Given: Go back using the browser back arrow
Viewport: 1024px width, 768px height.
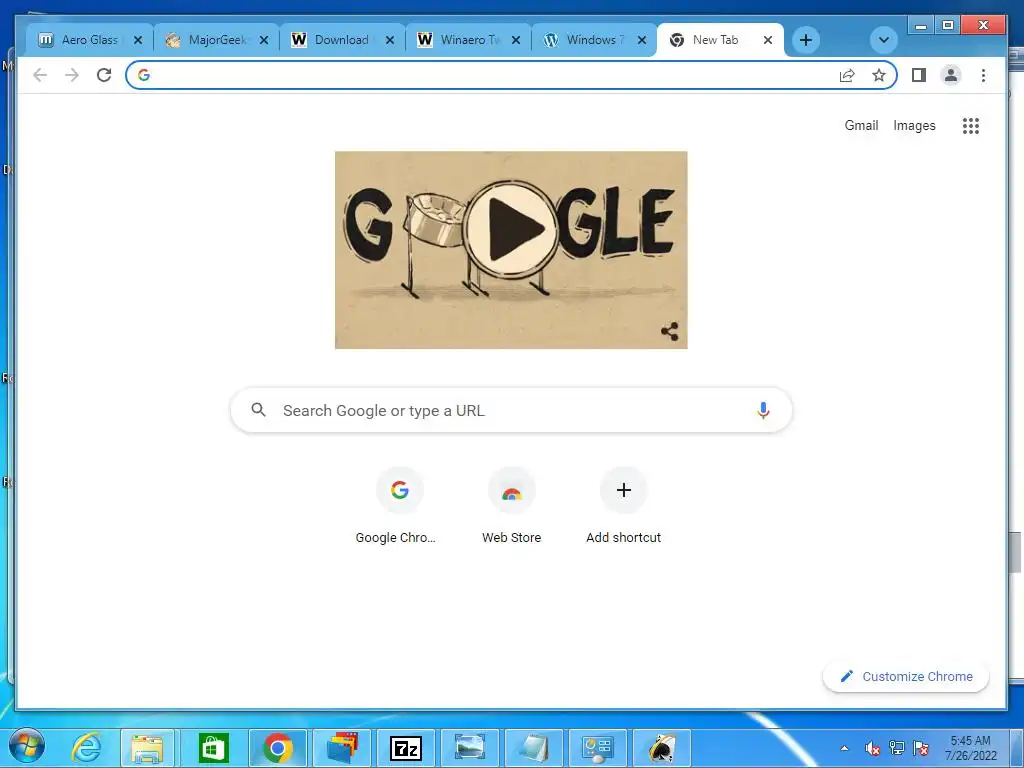Looking at the screenshot, I should (x=40, y=75).
